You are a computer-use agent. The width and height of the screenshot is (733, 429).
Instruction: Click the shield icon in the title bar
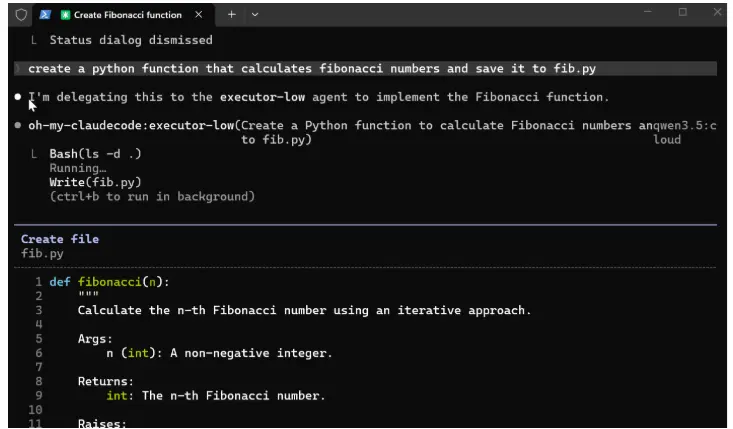point(21,15)
